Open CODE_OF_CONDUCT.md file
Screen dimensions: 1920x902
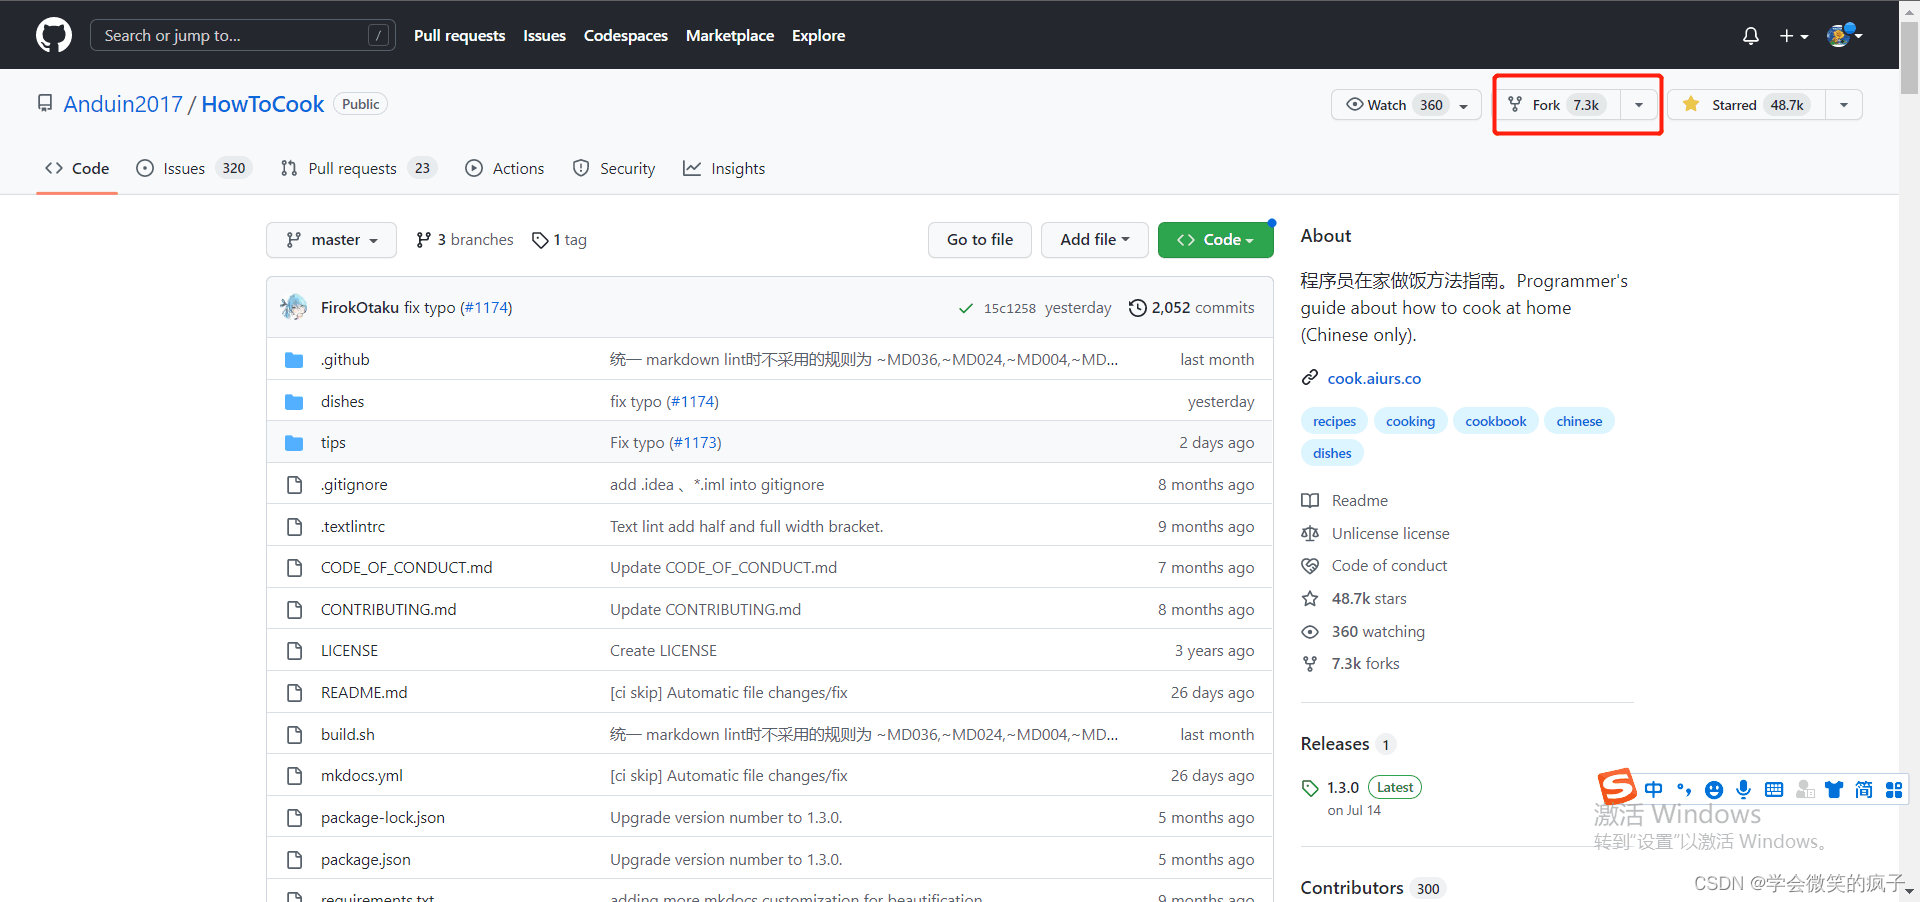(406, 567)
